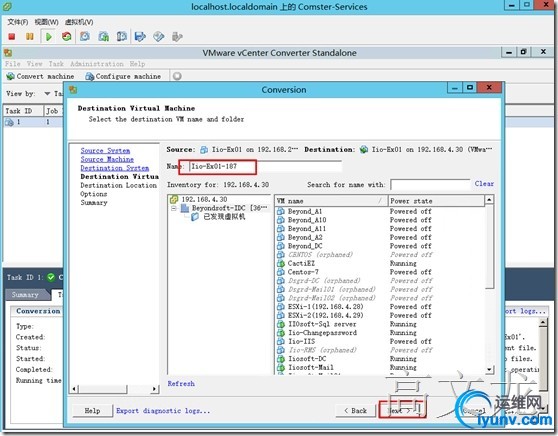Click the Iio-IIS VM icon

[281, 341]
